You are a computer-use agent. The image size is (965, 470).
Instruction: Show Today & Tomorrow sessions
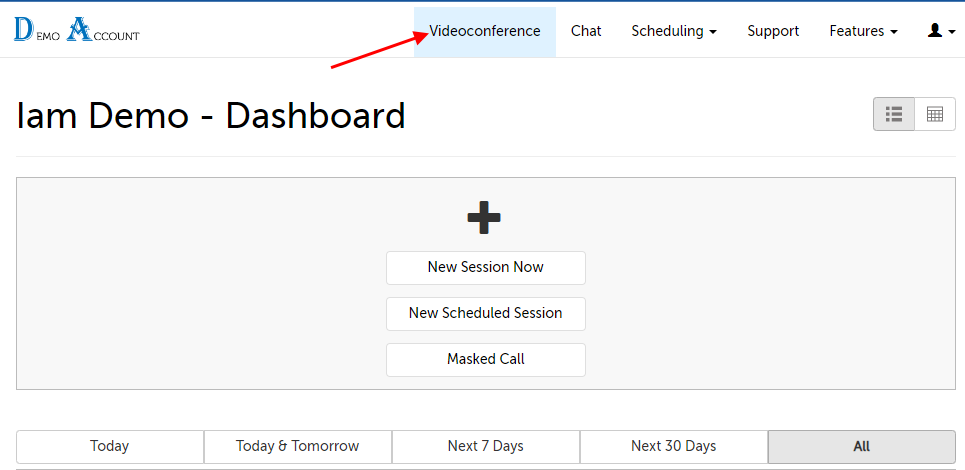tap(297, 446)
